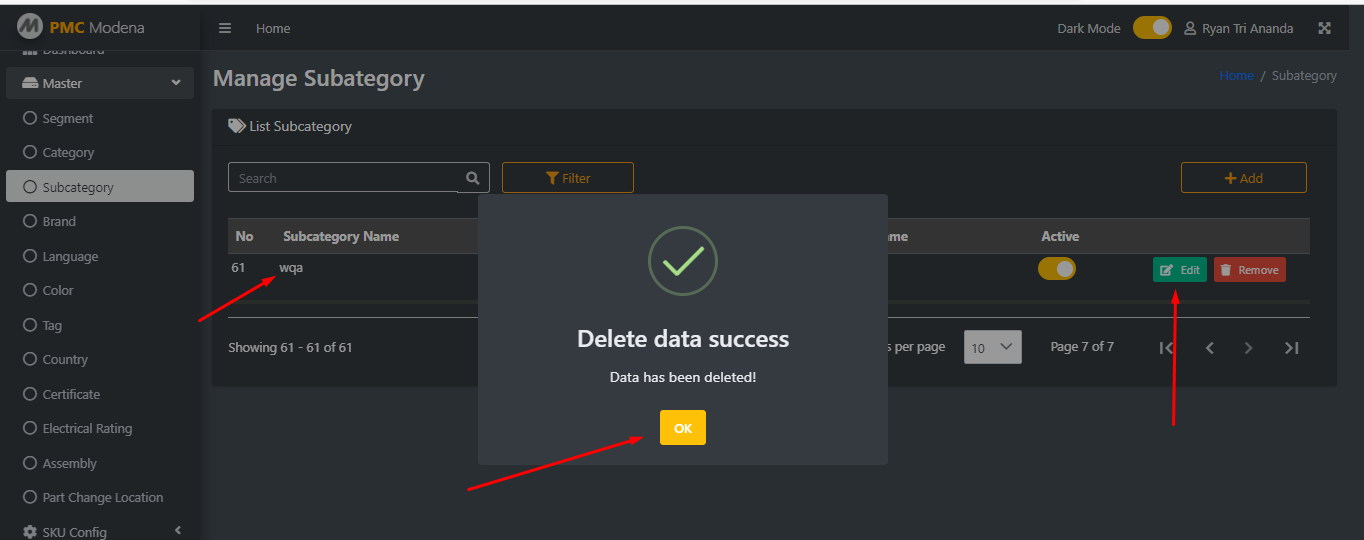The height and width of the screenshot is (540, 1364).
Task: Click the Remove button for wqa
Action: (1250, 270)
